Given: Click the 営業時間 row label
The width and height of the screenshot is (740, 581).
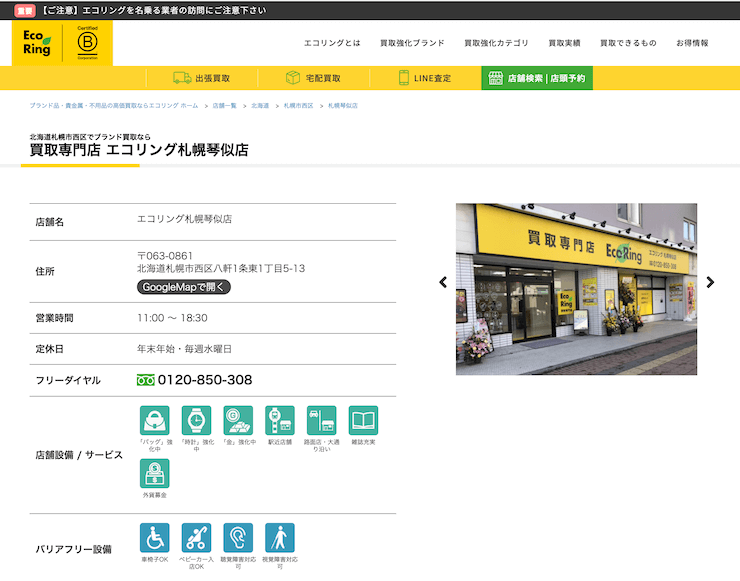Looking at the screenshot, I should (x=54, y=318).
